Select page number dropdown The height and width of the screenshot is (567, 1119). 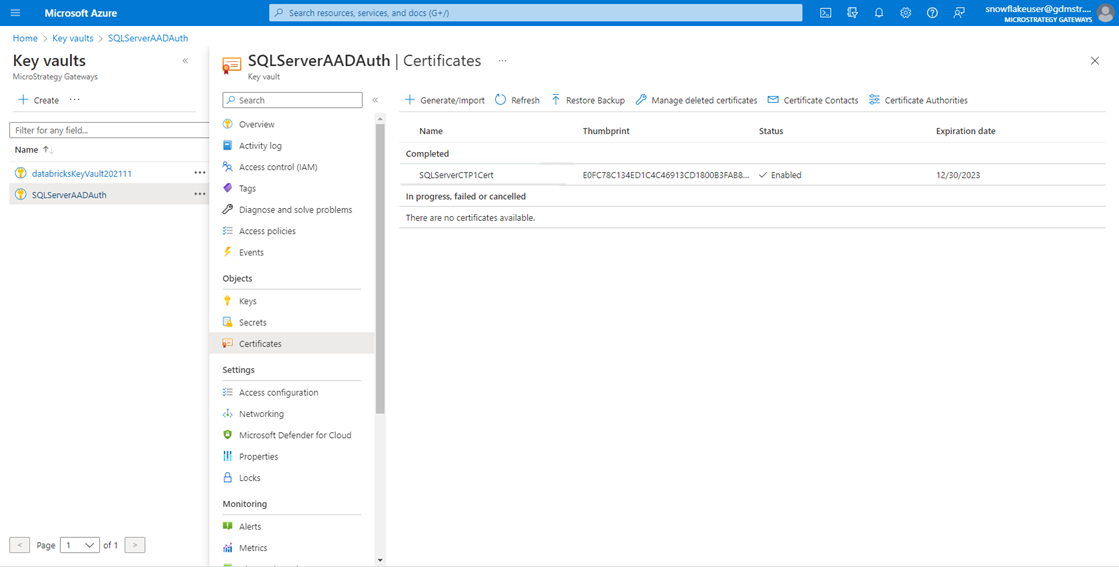(80, 545)
